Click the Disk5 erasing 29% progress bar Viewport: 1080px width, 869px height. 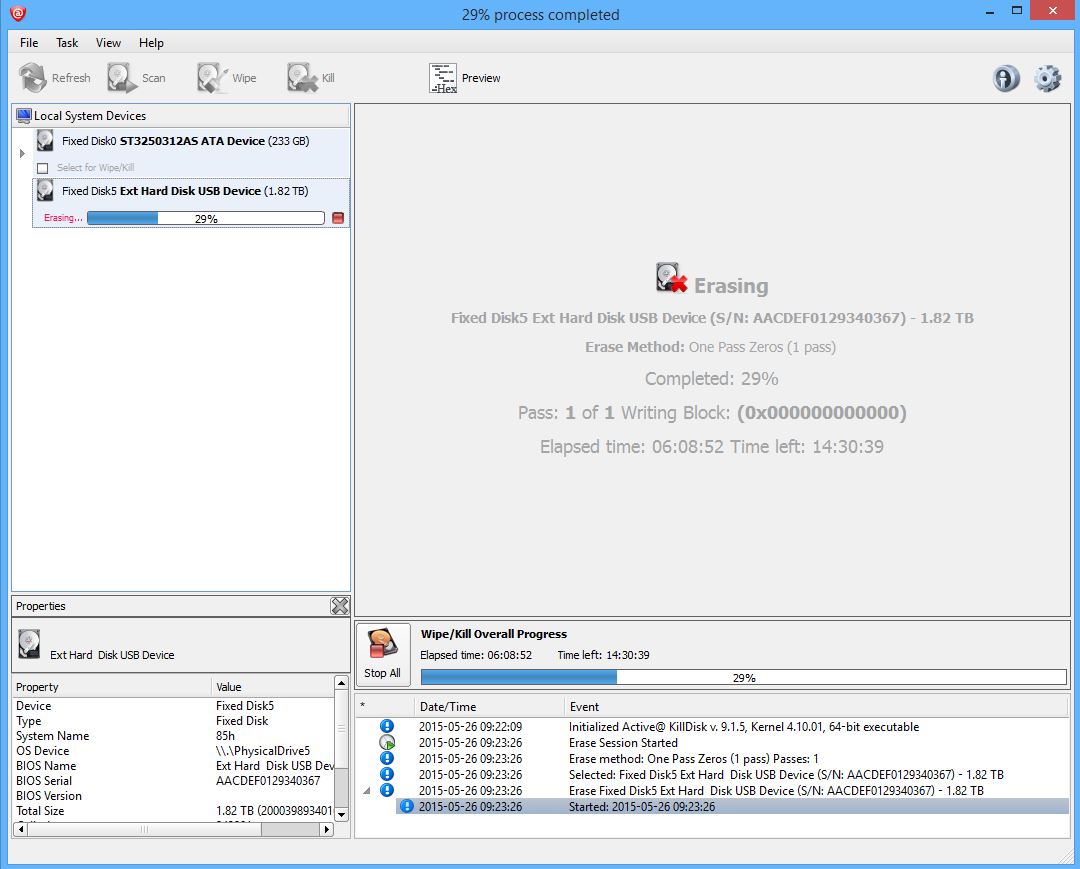tap(206, 218)
